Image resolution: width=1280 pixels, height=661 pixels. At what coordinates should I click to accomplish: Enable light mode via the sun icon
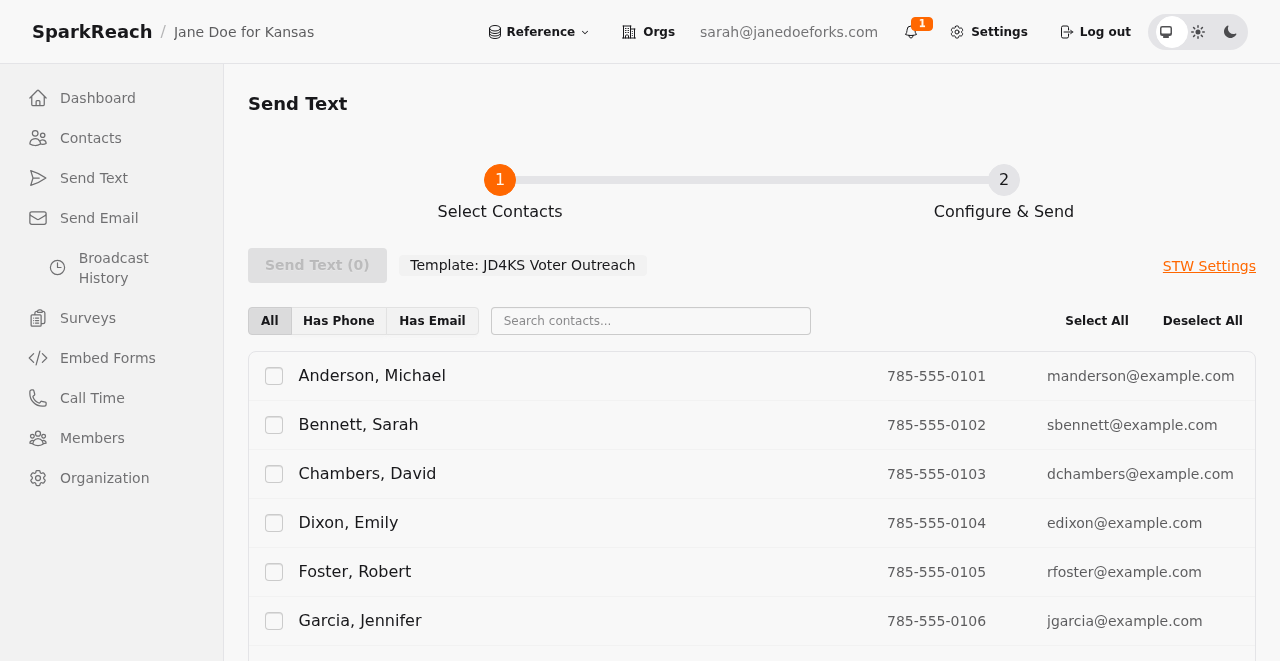(1198, 31)
